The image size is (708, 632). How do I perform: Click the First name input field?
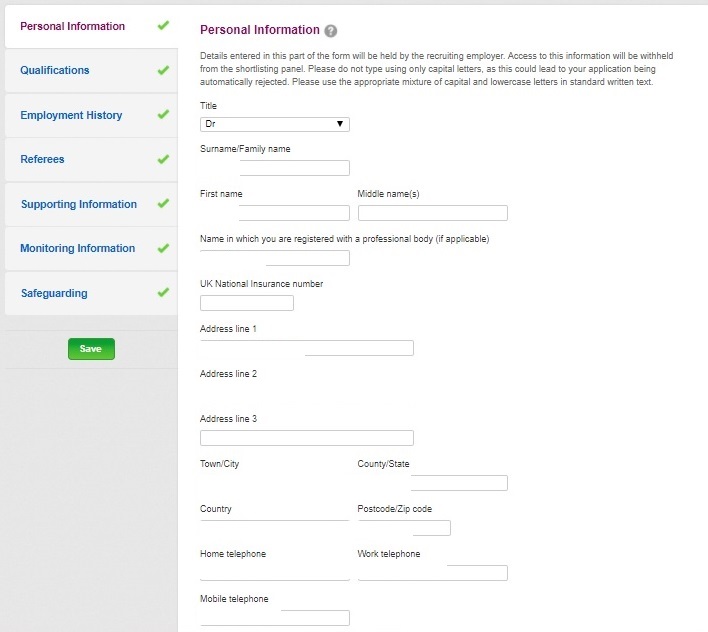tap(275, 213)
